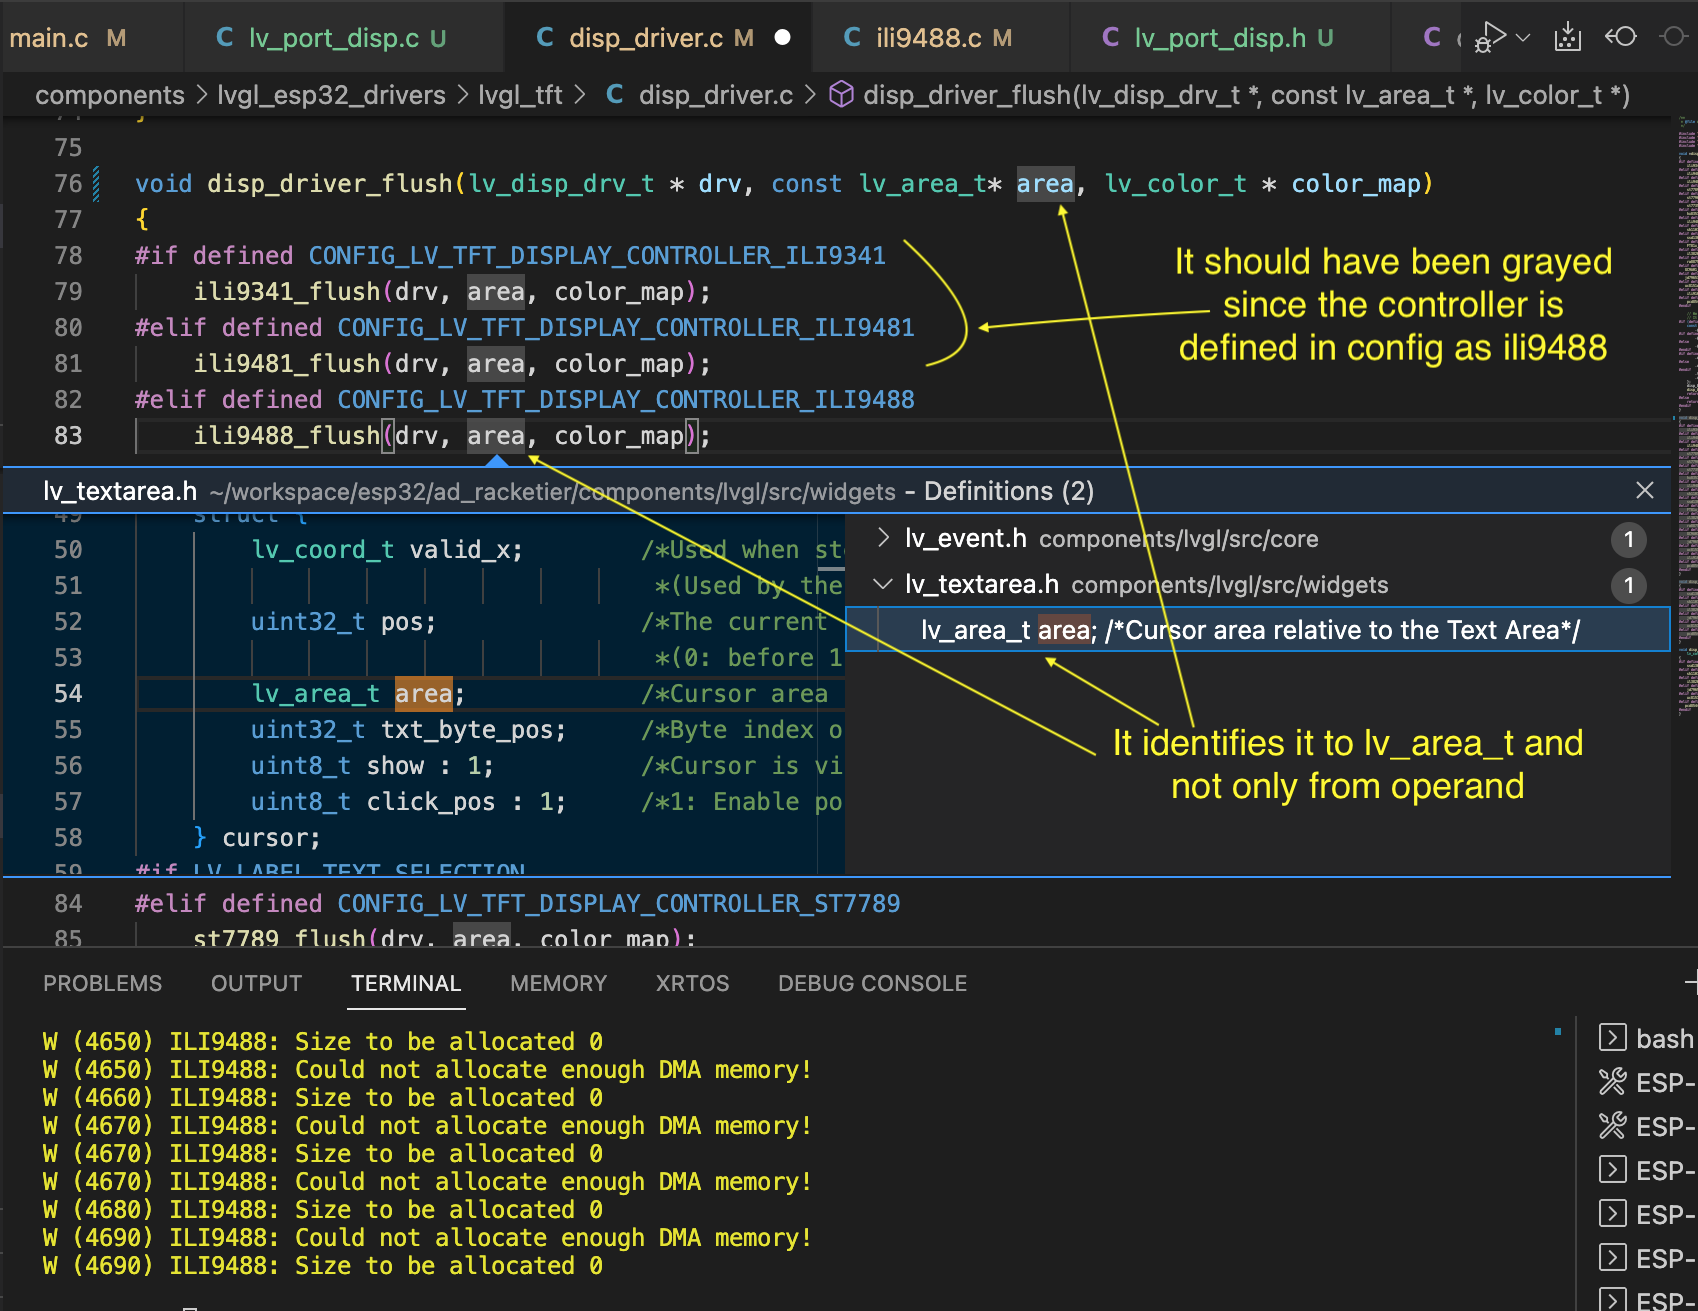Click the lv_event.h result count badge

coord(1628,539)
